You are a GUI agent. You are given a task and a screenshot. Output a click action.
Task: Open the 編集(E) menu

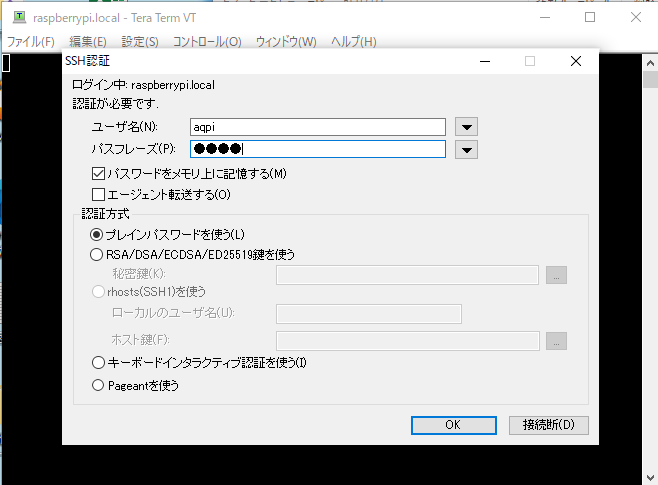88,42
